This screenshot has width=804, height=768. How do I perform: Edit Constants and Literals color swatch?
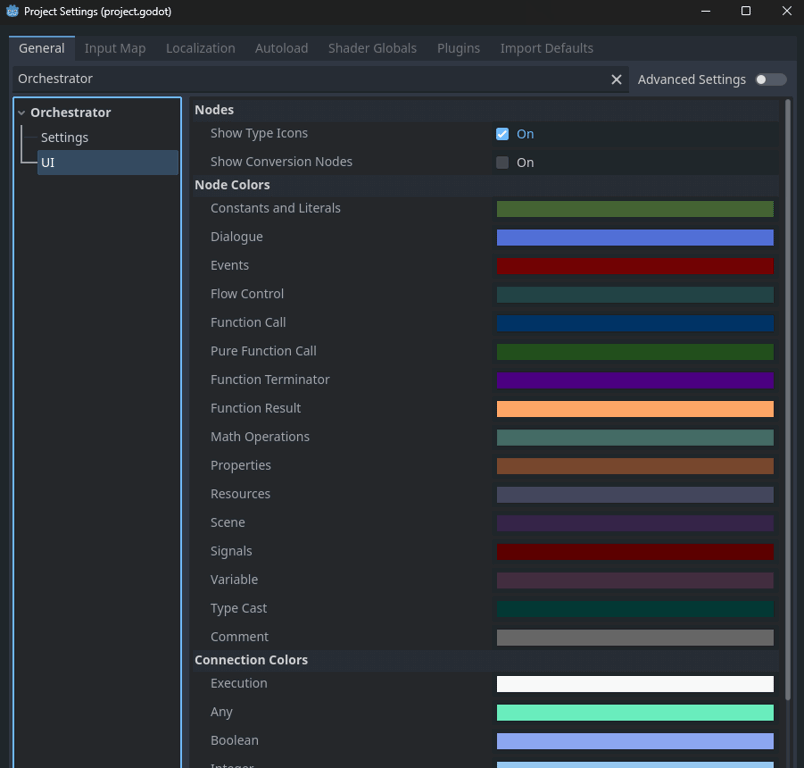coord(635,209)
